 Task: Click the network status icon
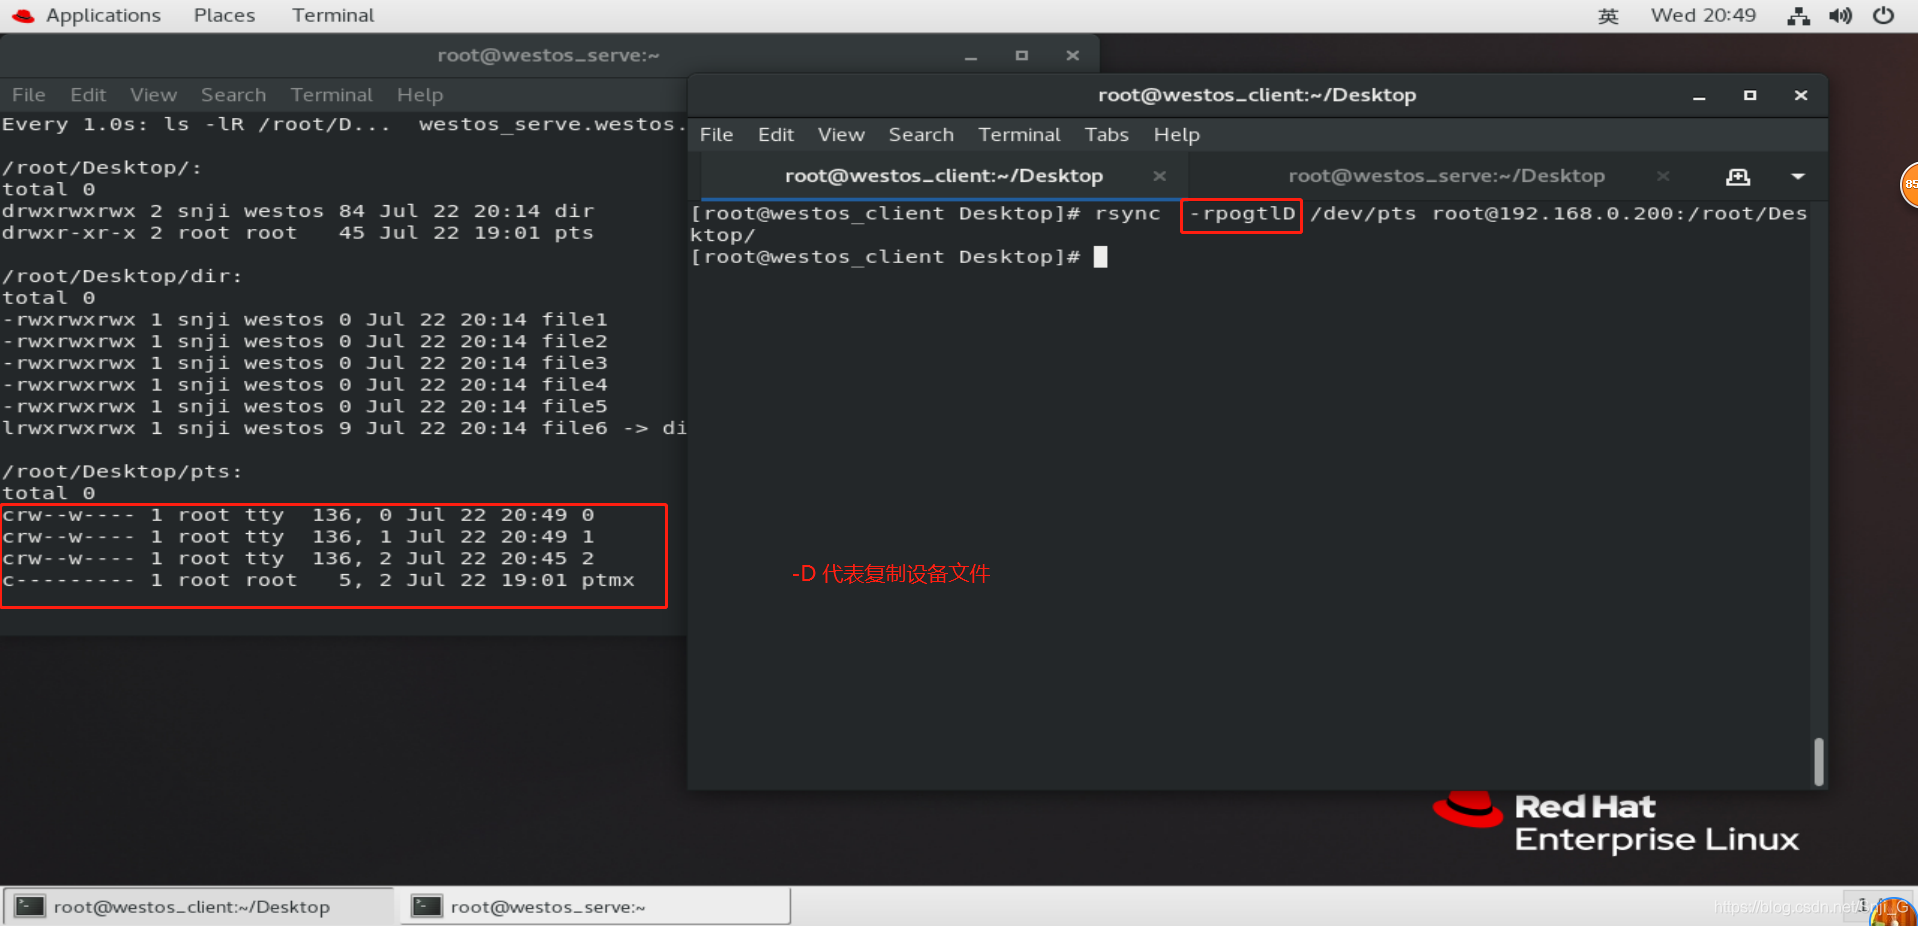pos(1799,16)
